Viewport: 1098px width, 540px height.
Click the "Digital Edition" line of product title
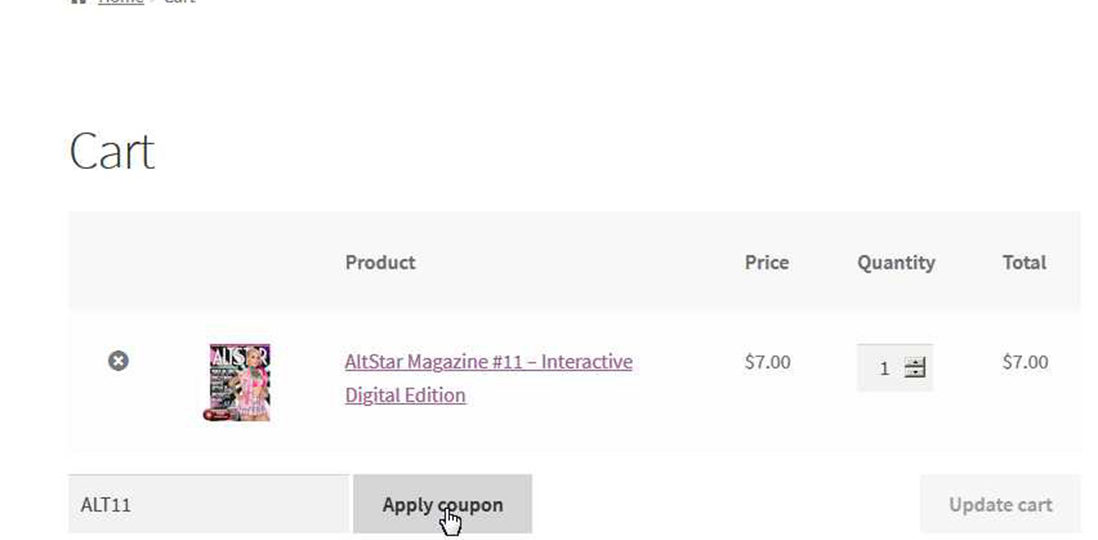click(405, 395)
